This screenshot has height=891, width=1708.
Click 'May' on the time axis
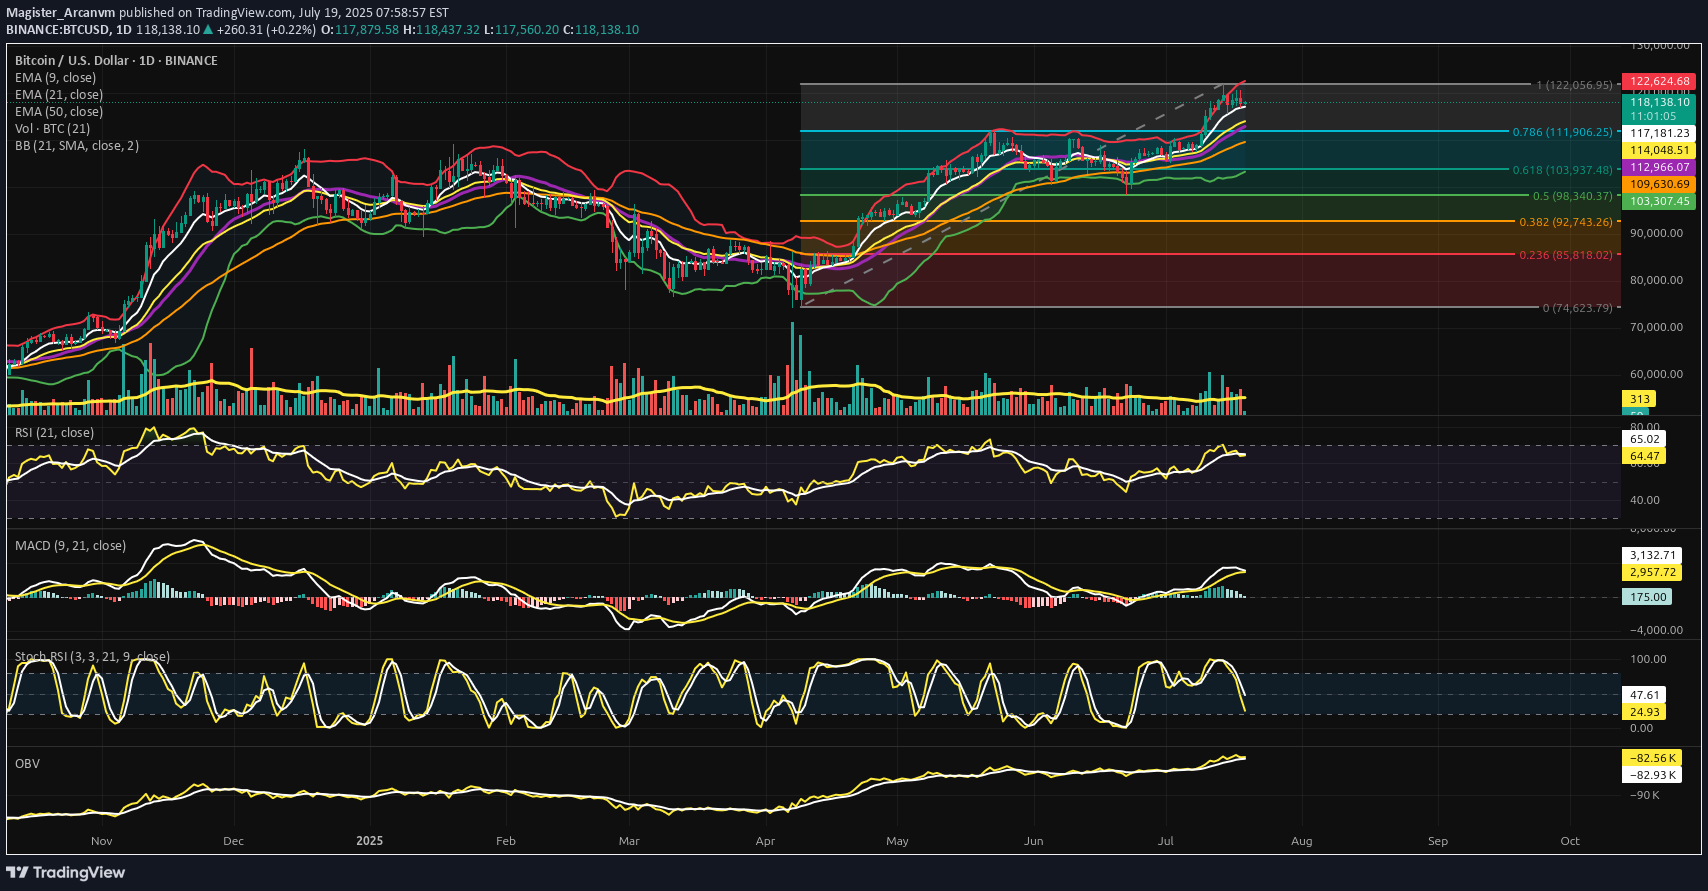(897, 841)
